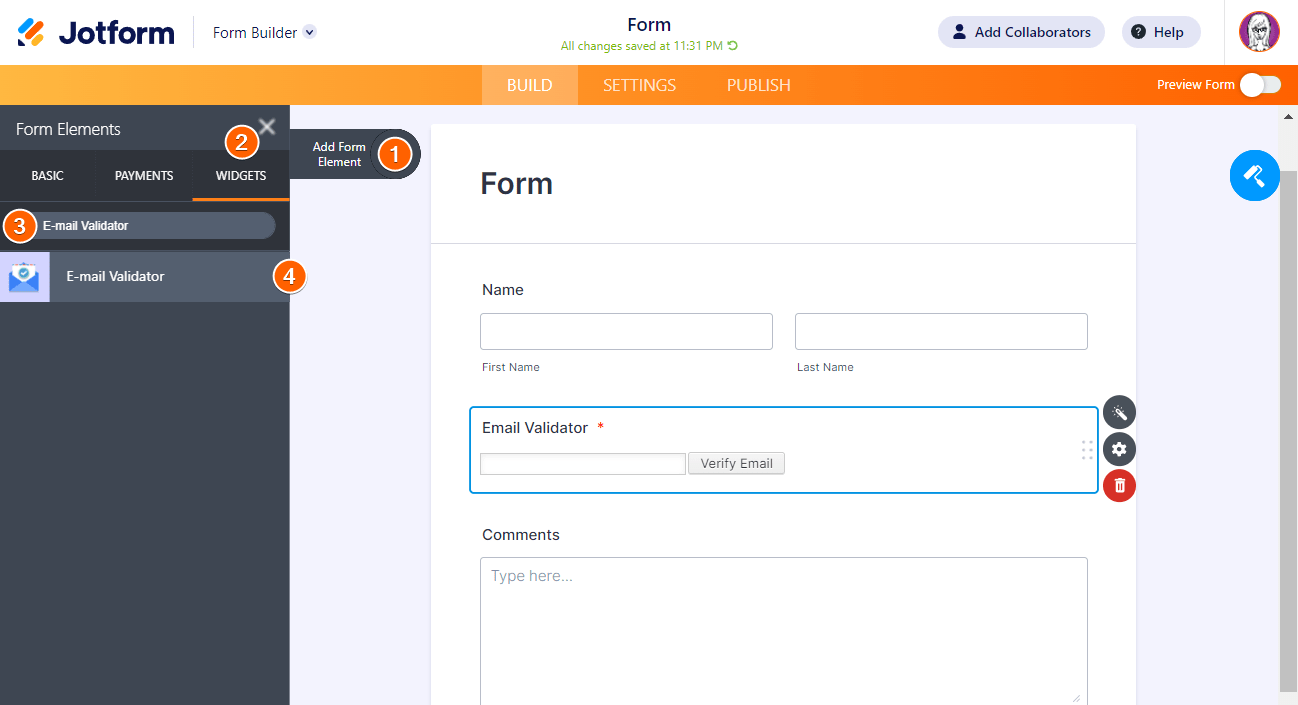This screenshot has height=705, width=1298.
Task: Click the First Name input field
Action: [x=626, y=331]
